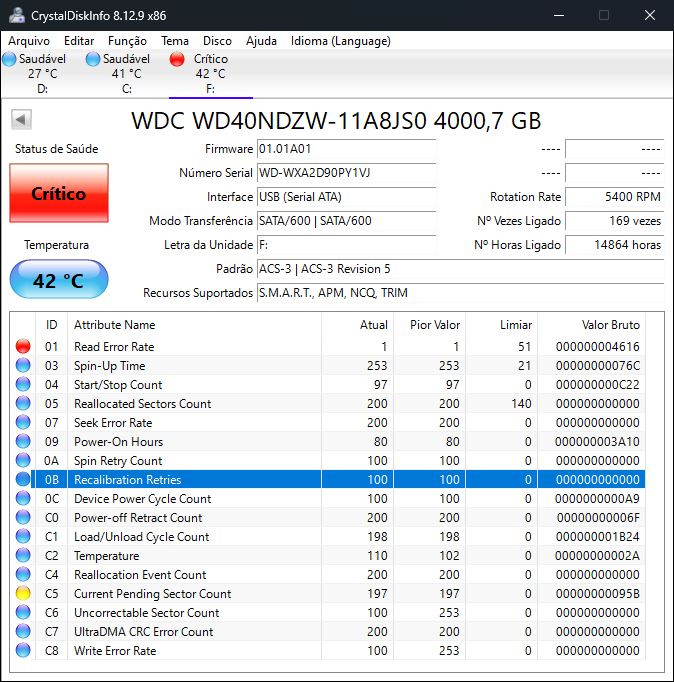Click the CrystalDiskInfo title bar app icon
The image size is (674, 682).
(x=17, y=15)
